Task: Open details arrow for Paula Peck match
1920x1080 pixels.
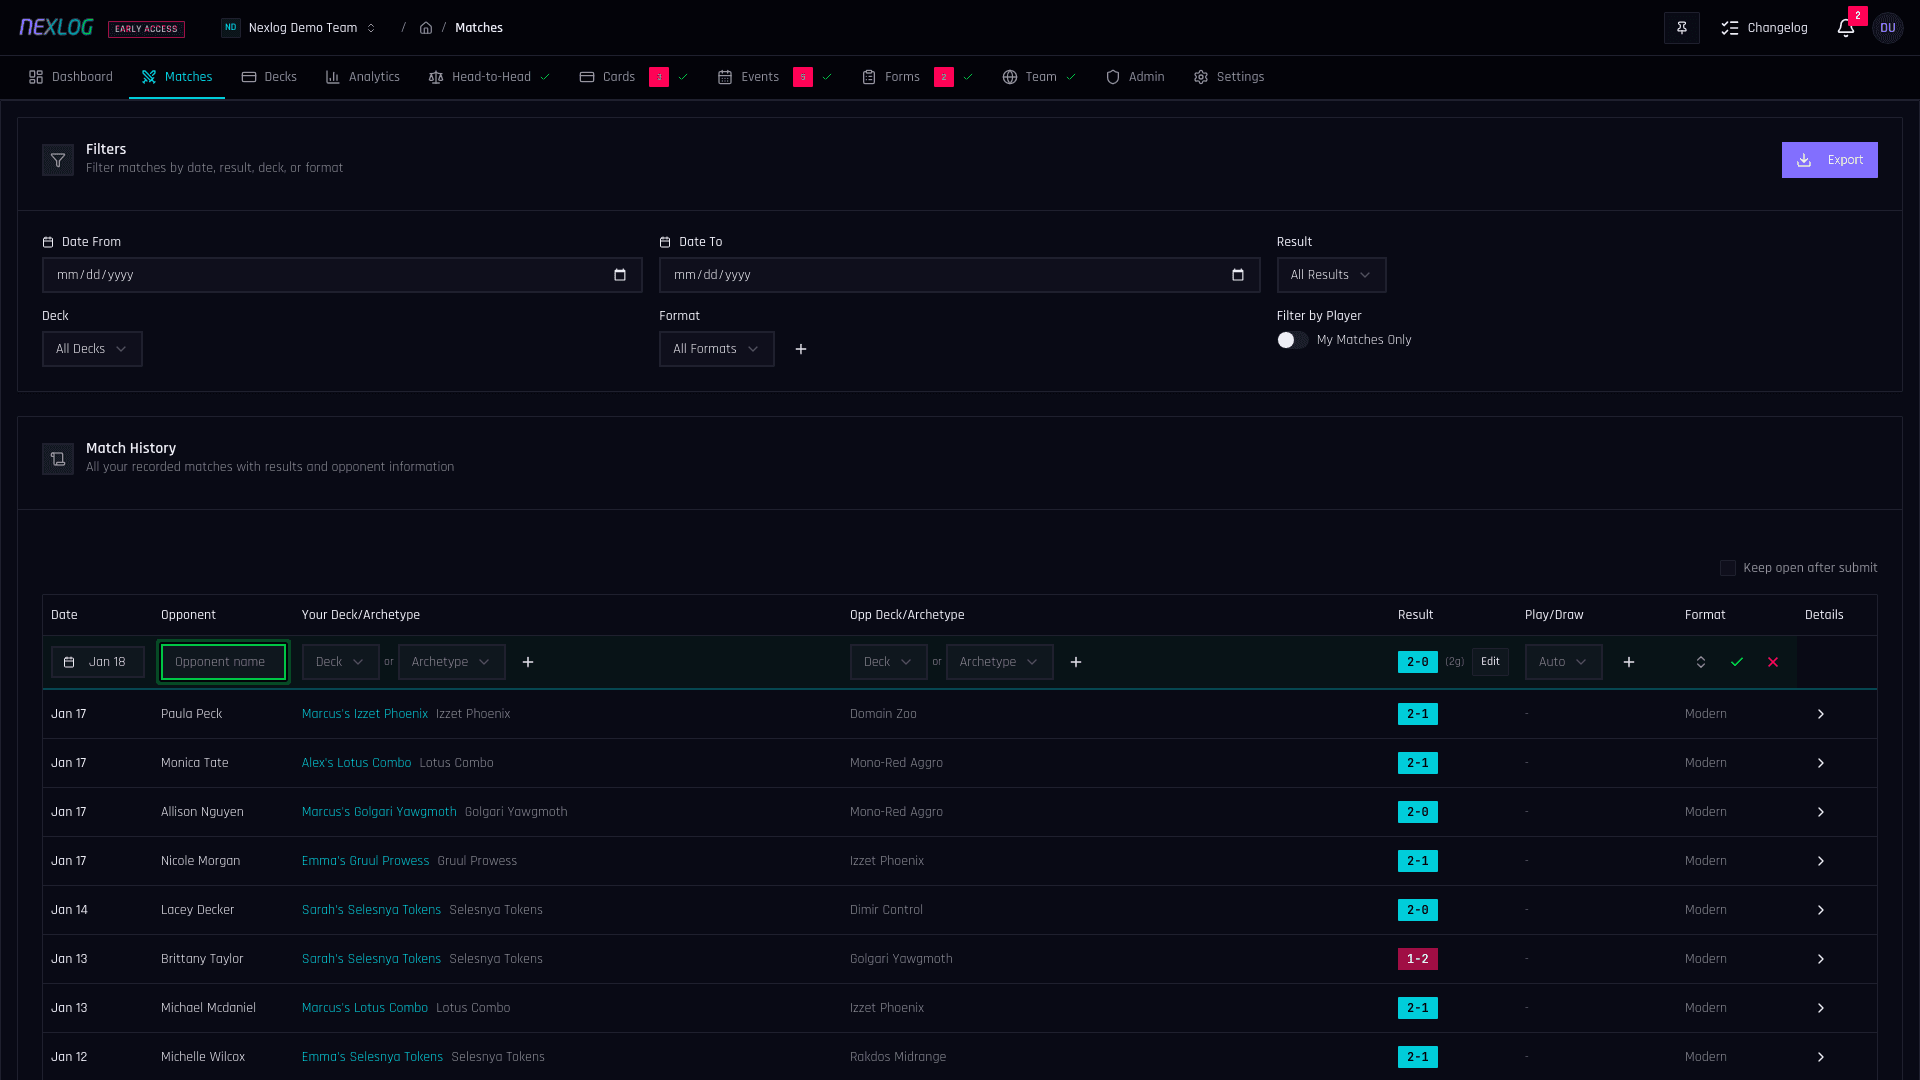Action: (1821, 714)
